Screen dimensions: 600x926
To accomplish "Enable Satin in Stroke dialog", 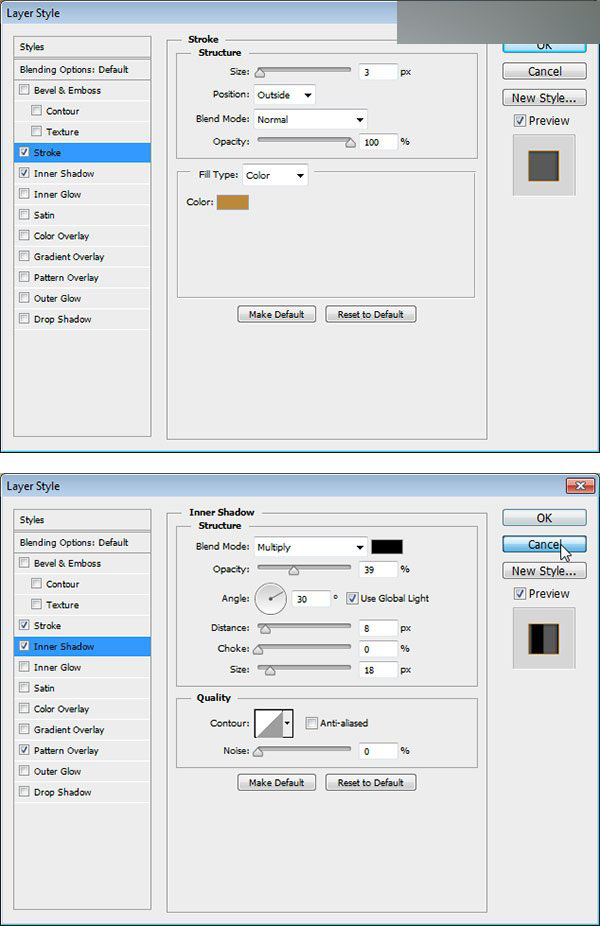I will pos(24,214).
